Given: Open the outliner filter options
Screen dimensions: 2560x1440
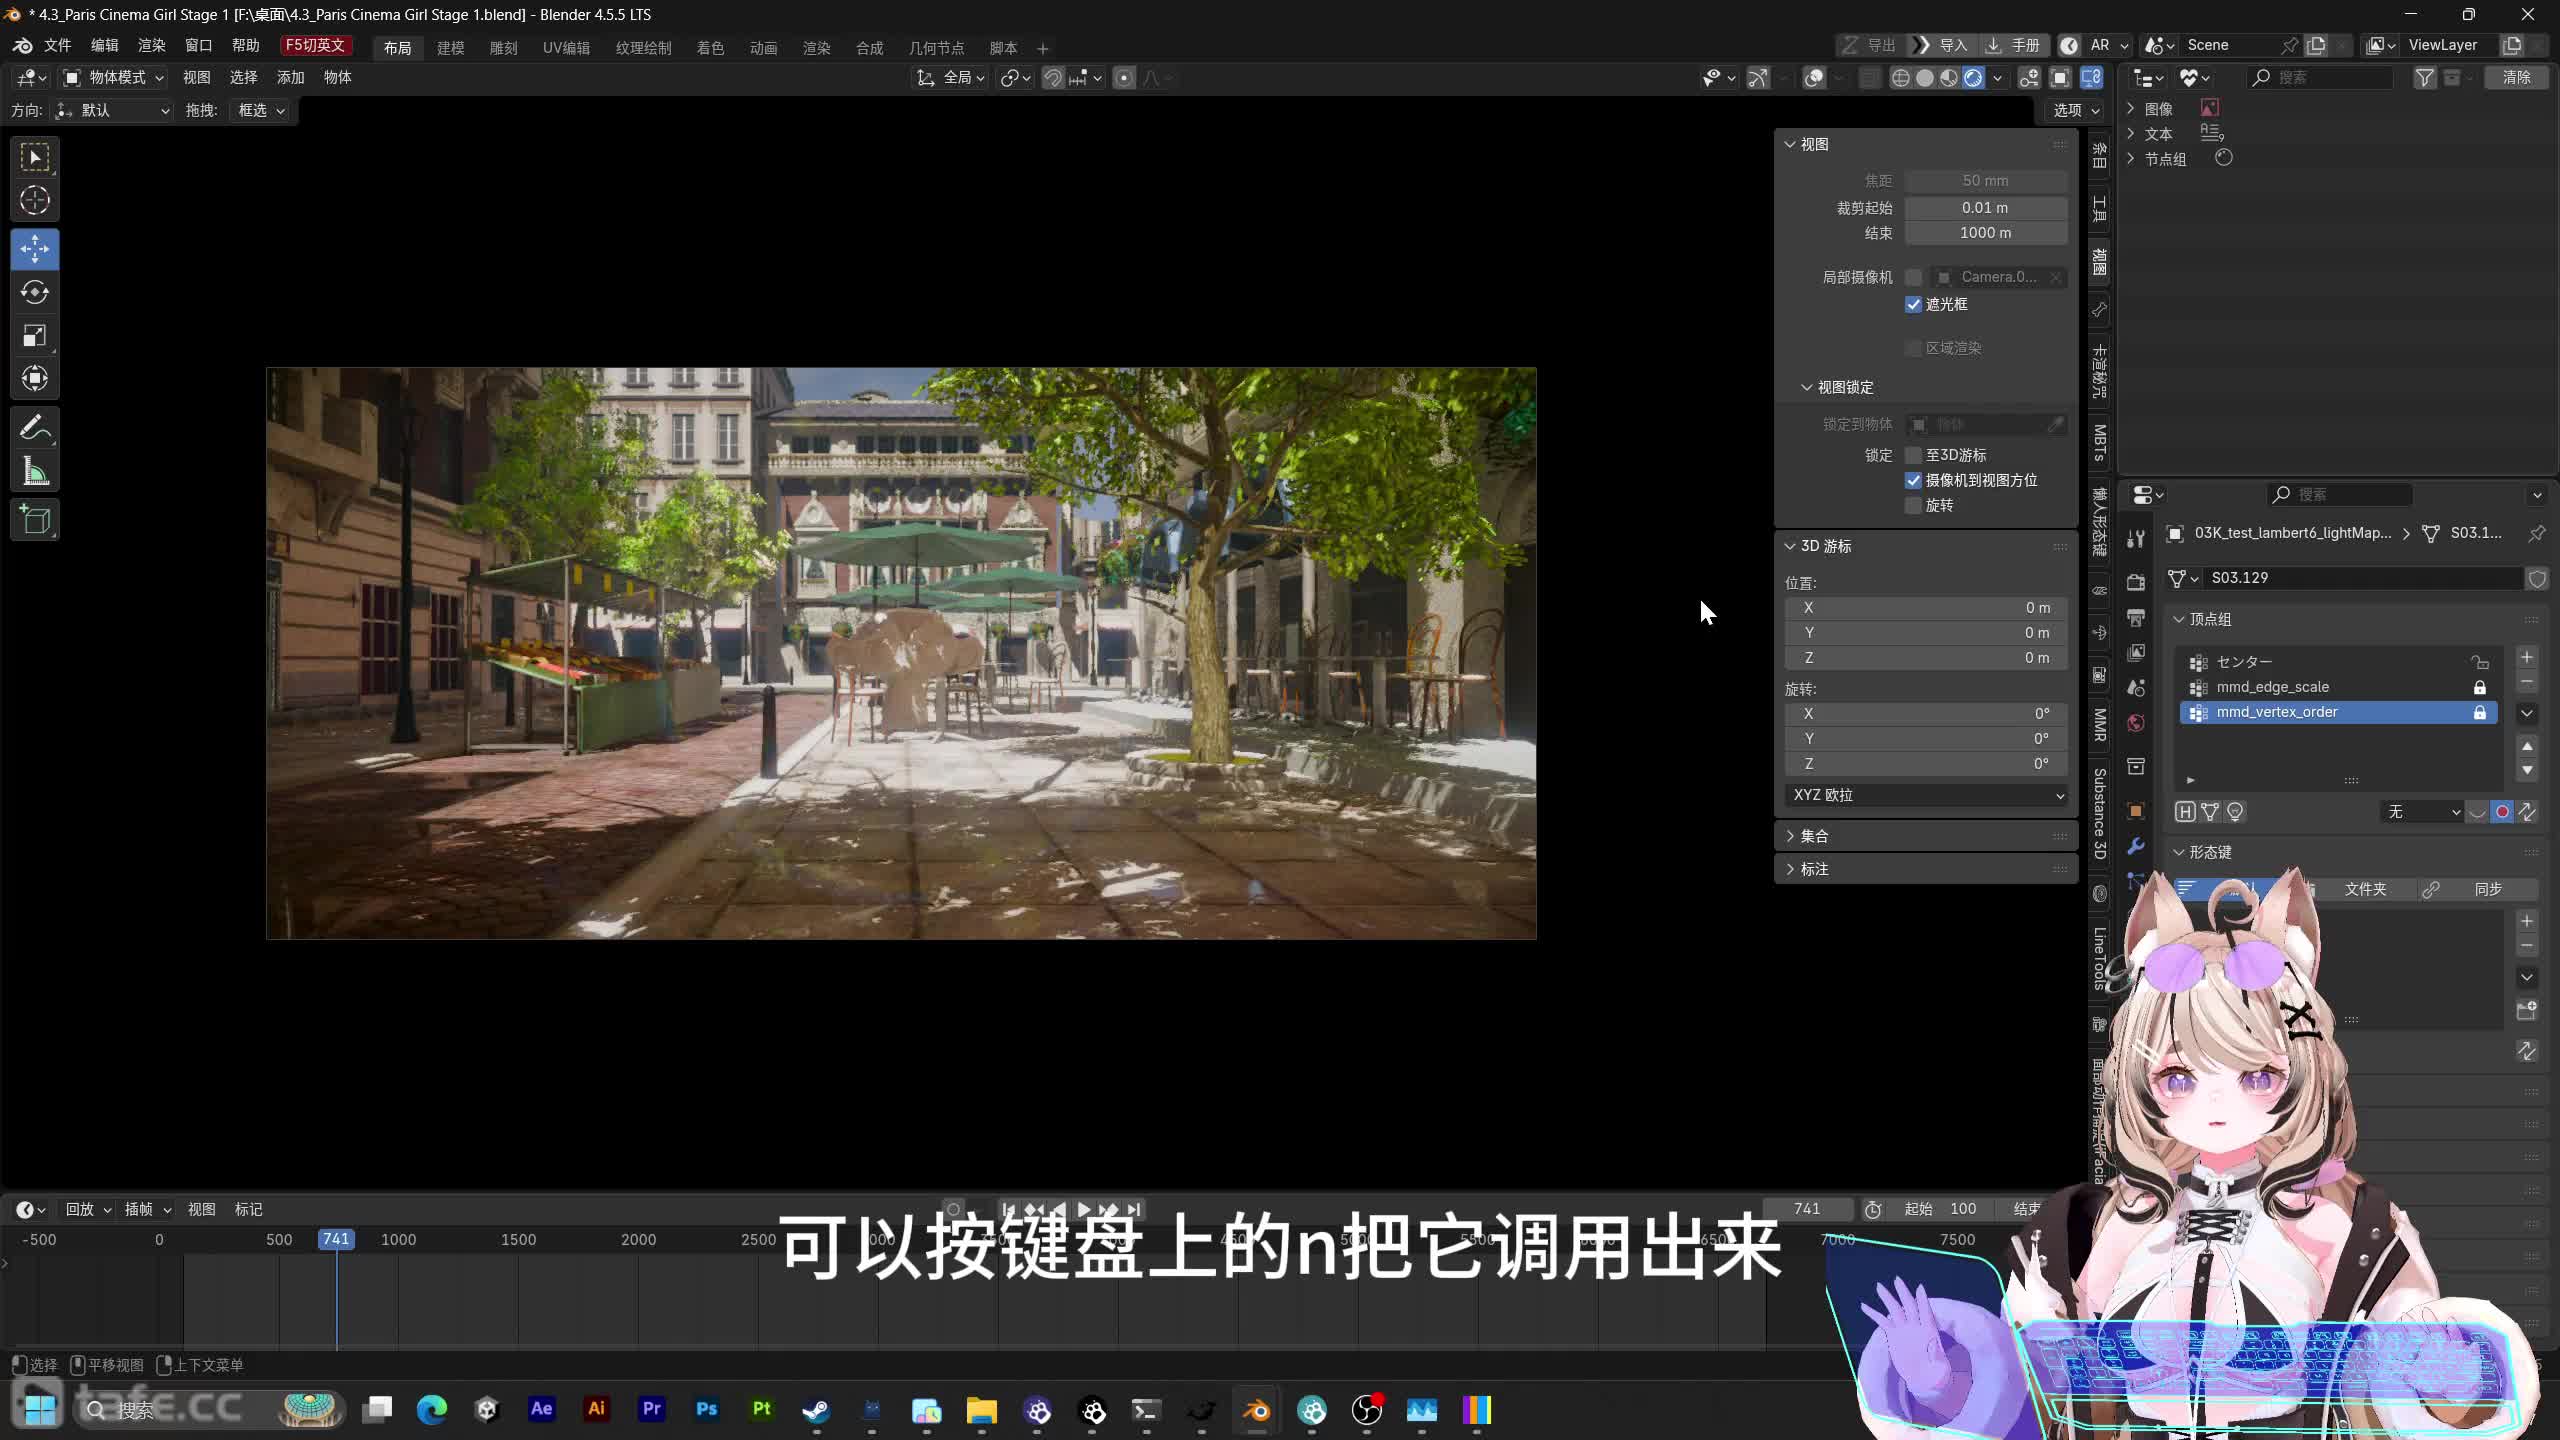Looking at the screenshot, I should pyautogui.click(x=2424, y=78).
